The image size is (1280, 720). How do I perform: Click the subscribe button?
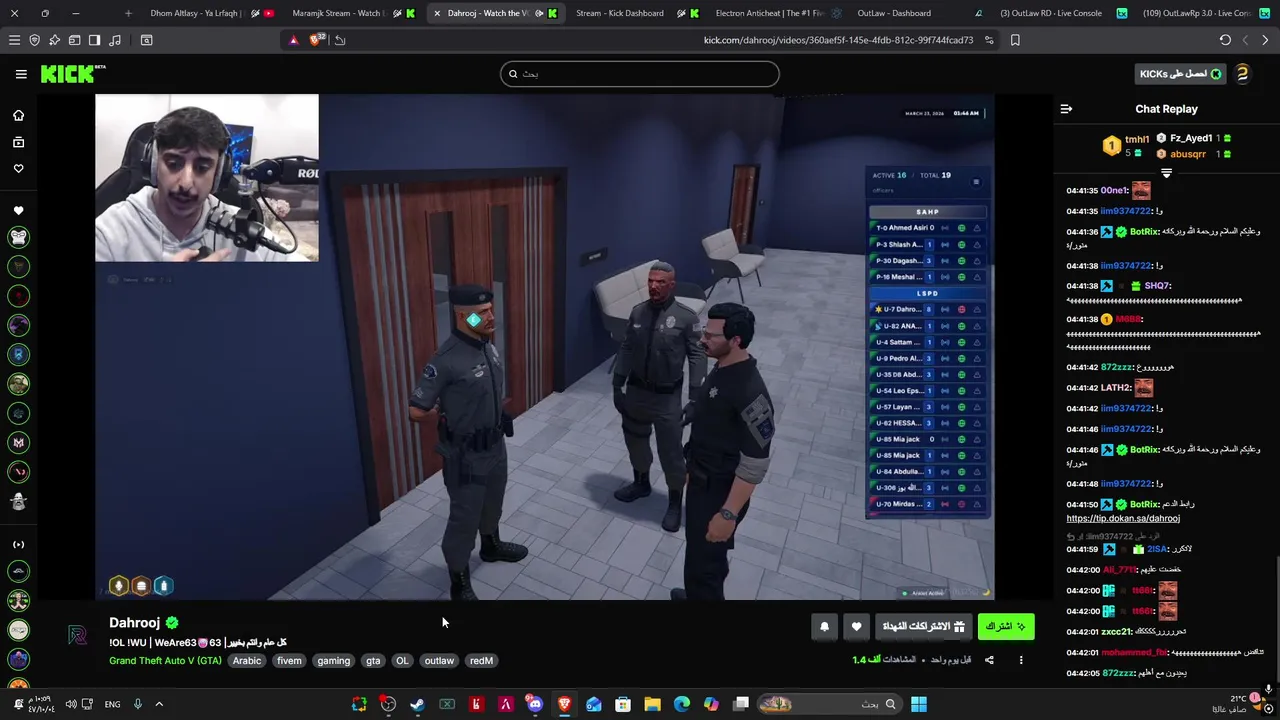tap(1006, 627)
